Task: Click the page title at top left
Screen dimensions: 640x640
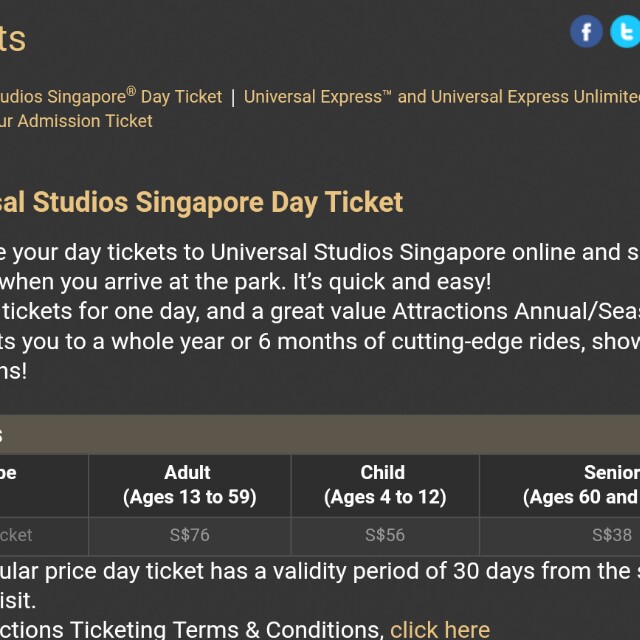Action: coord(13,39)
